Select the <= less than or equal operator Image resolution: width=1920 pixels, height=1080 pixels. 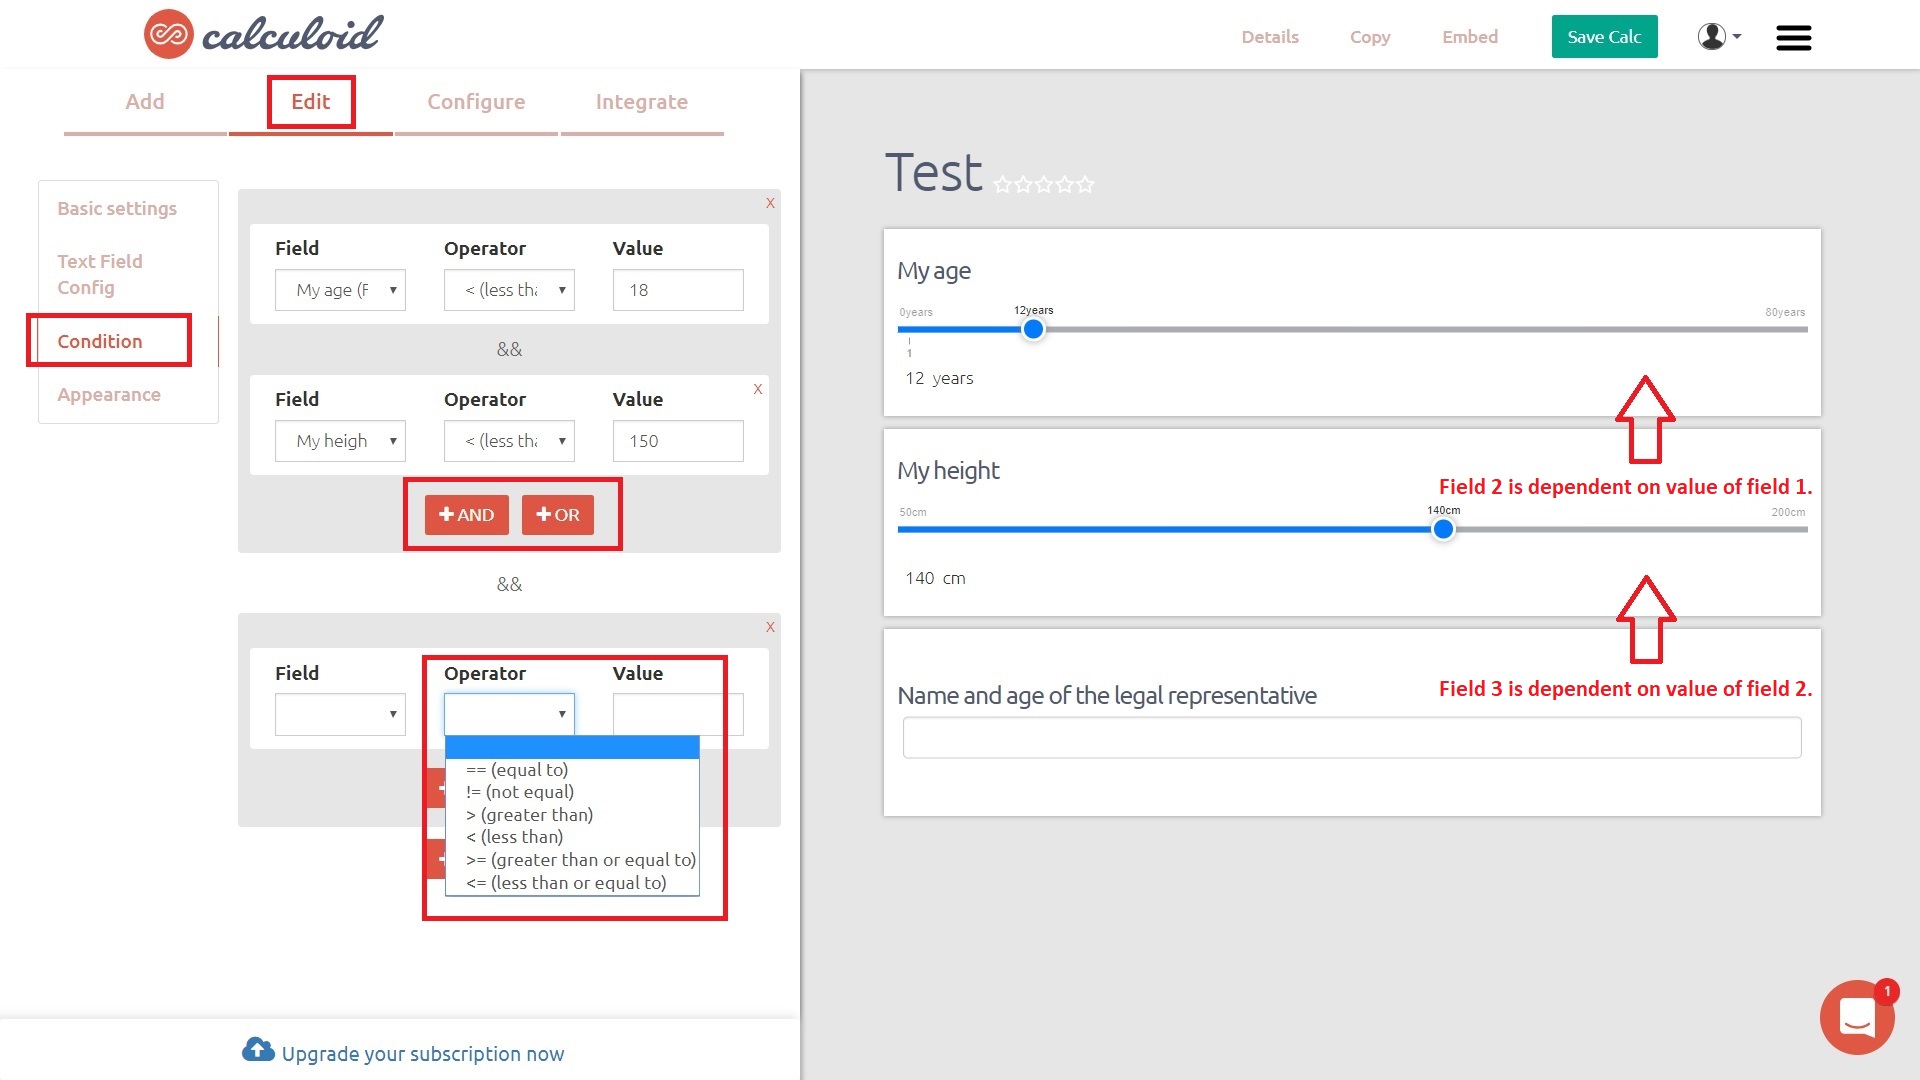(566, 881)
